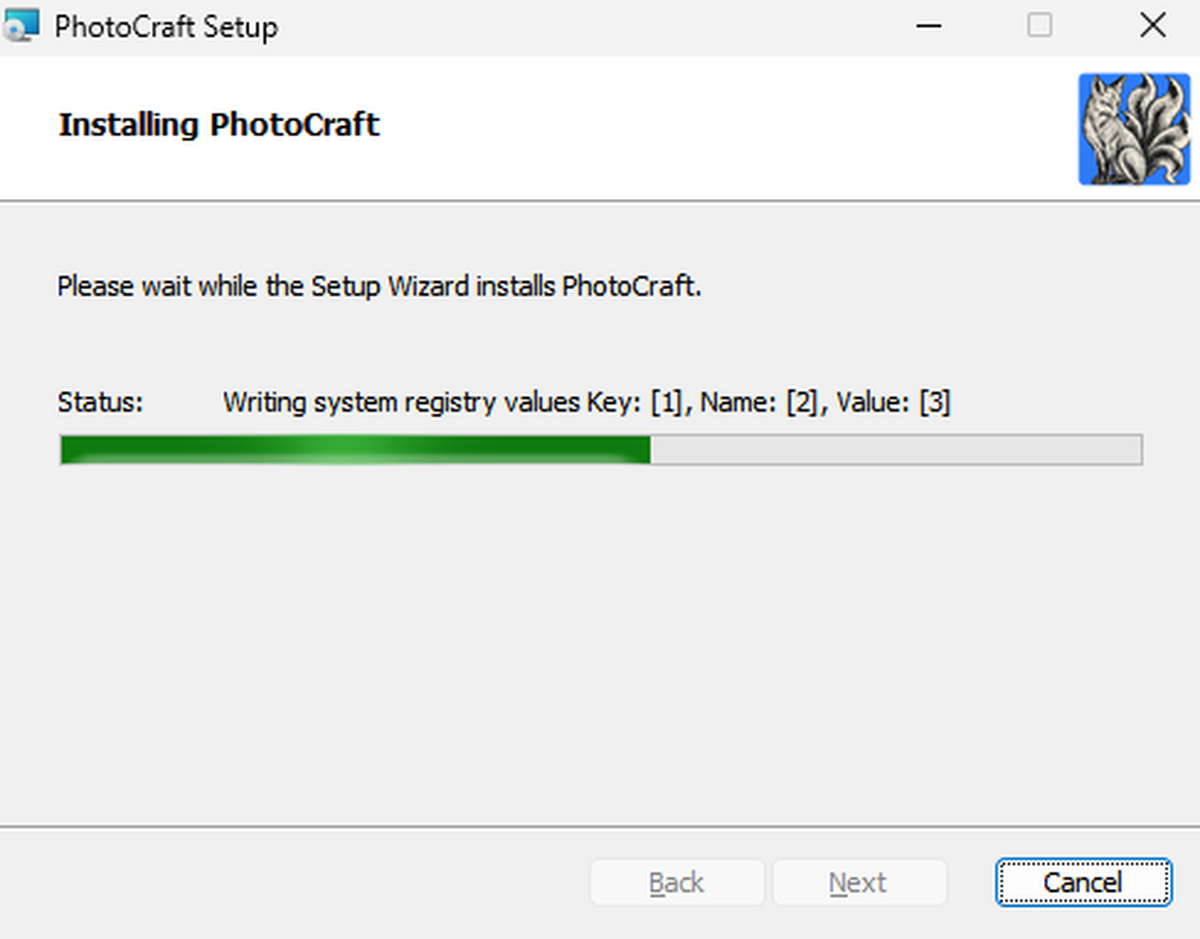
Task: Close the PhotoCraft Setup window
Action: [x=1153, y=26]
